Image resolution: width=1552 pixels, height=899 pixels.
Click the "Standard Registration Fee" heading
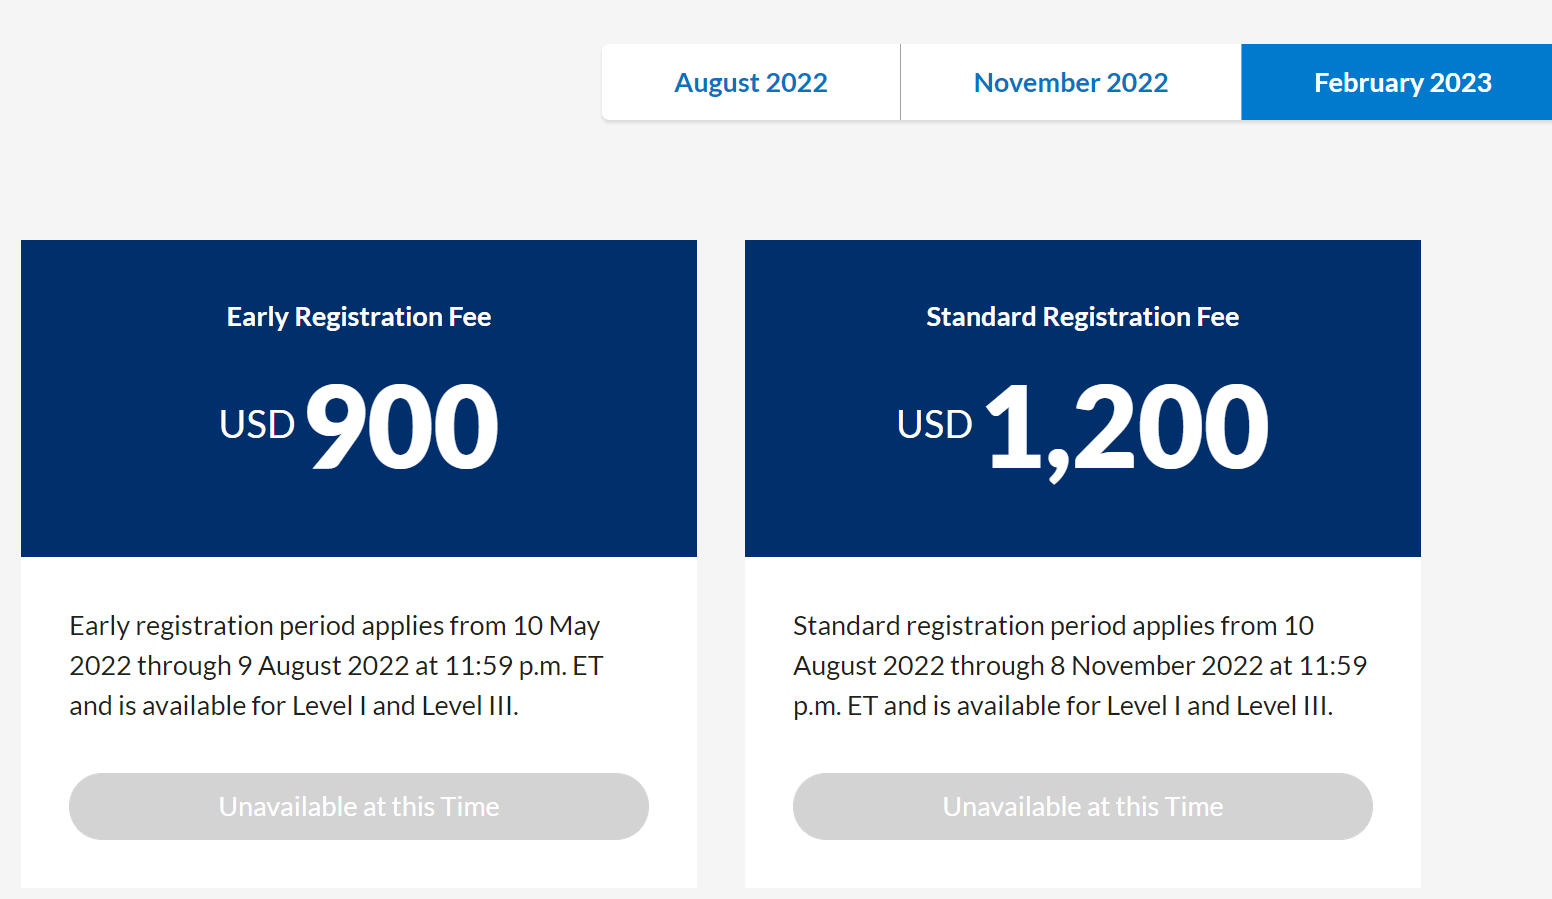(1082, 317)
